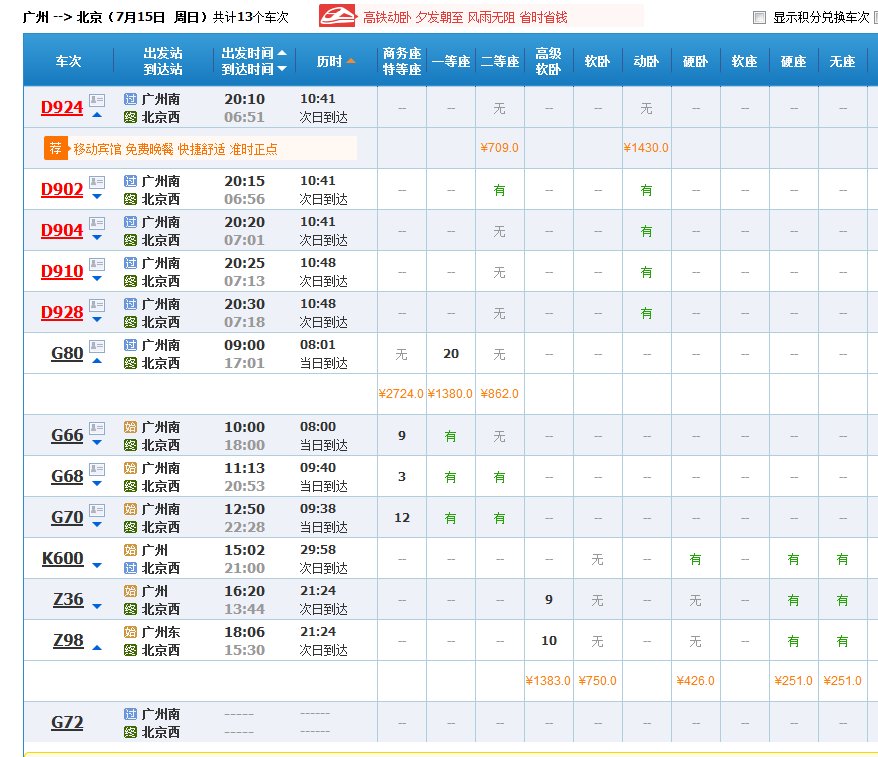Collapse the expanded D924 fare details
Image resolution: width=878 pixels, height=757 pixels.
pos(97,115)
